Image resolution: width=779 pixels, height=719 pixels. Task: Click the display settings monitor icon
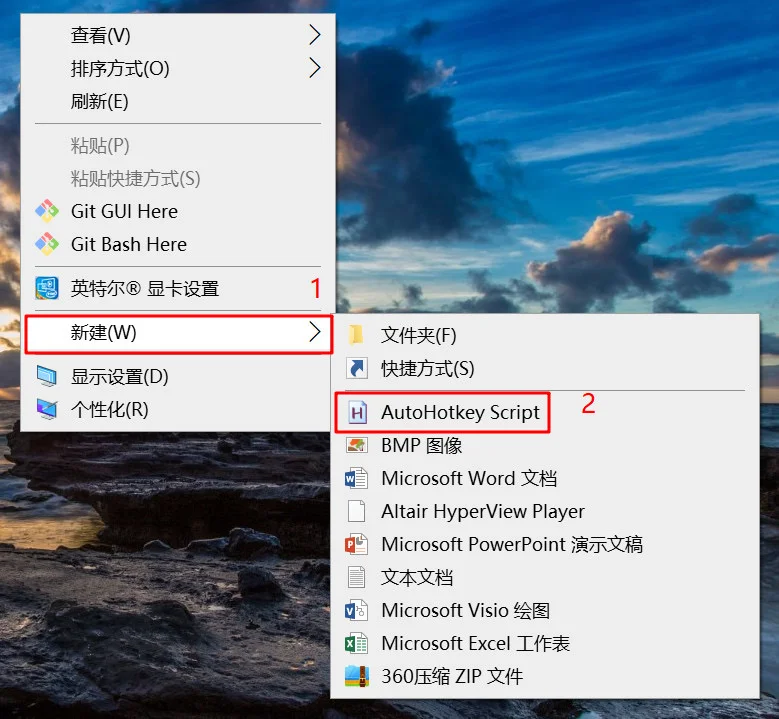tap(47, 376)
